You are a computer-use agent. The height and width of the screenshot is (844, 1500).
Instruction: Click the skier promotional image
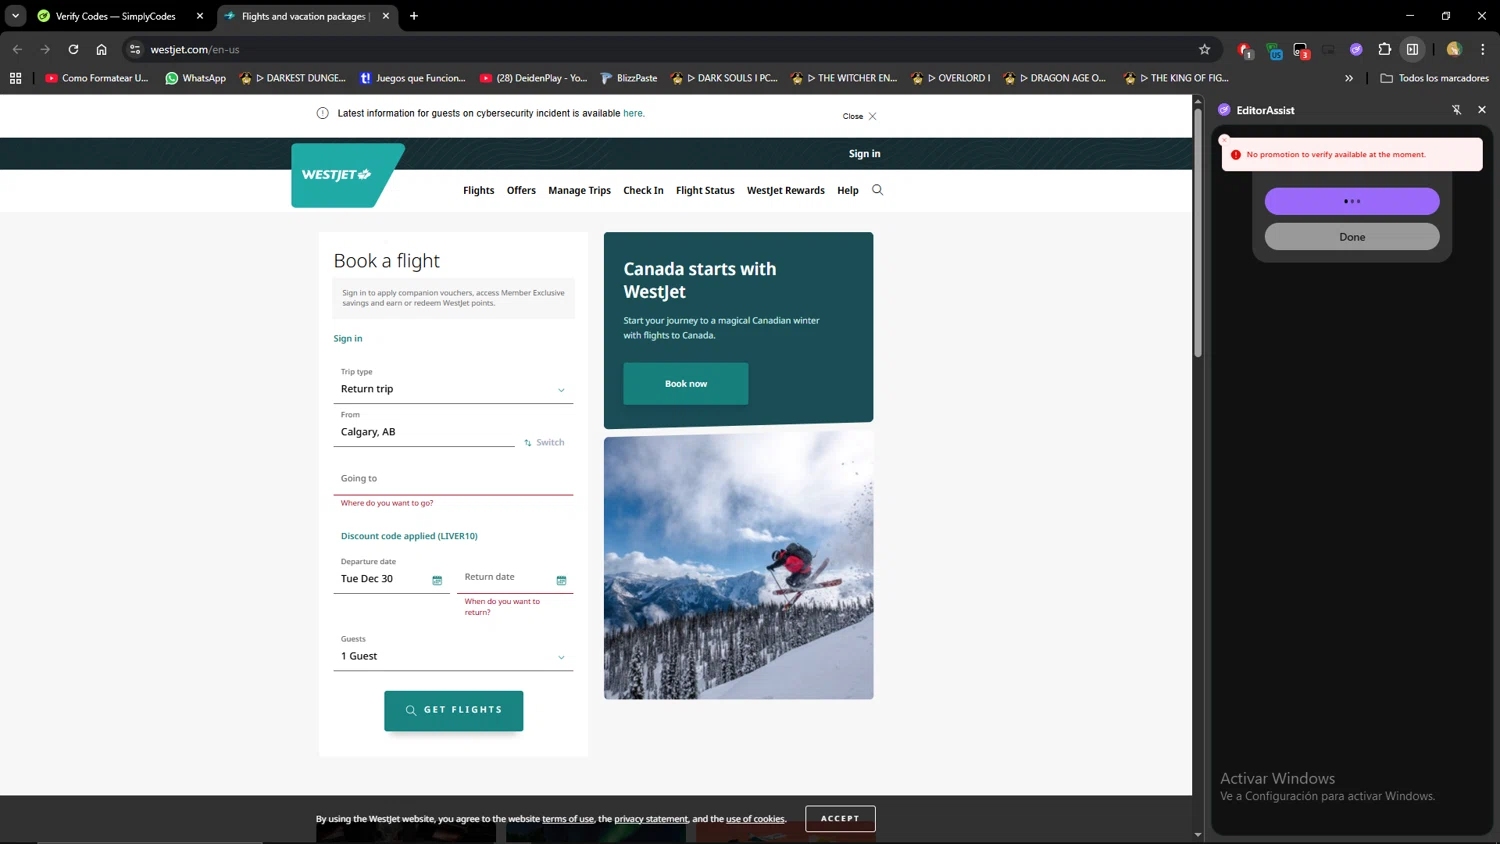(738, 566)
